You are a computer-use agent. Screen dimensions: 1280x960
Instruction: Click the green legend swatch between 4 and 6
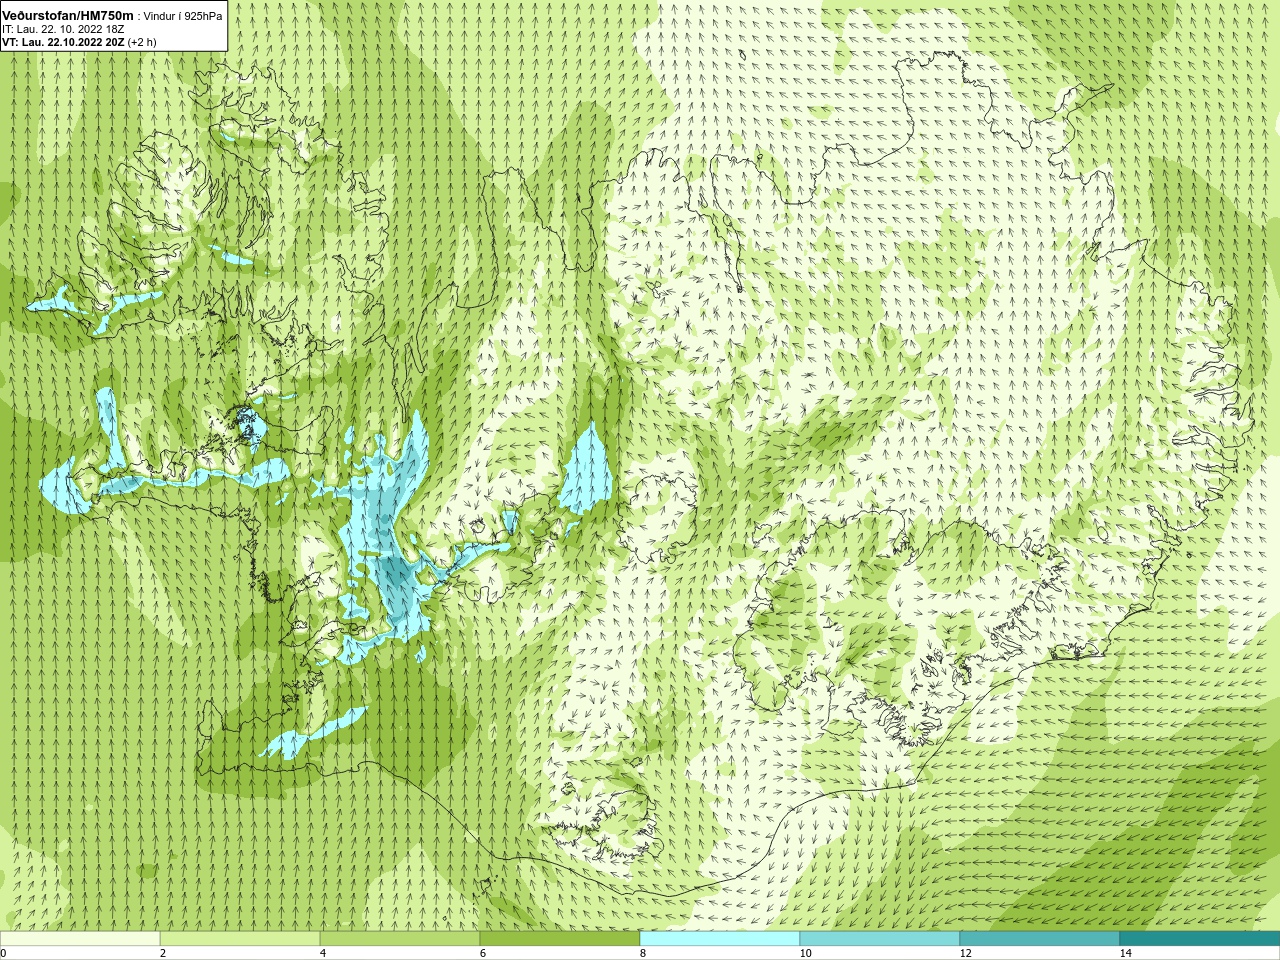coord(400,939)
